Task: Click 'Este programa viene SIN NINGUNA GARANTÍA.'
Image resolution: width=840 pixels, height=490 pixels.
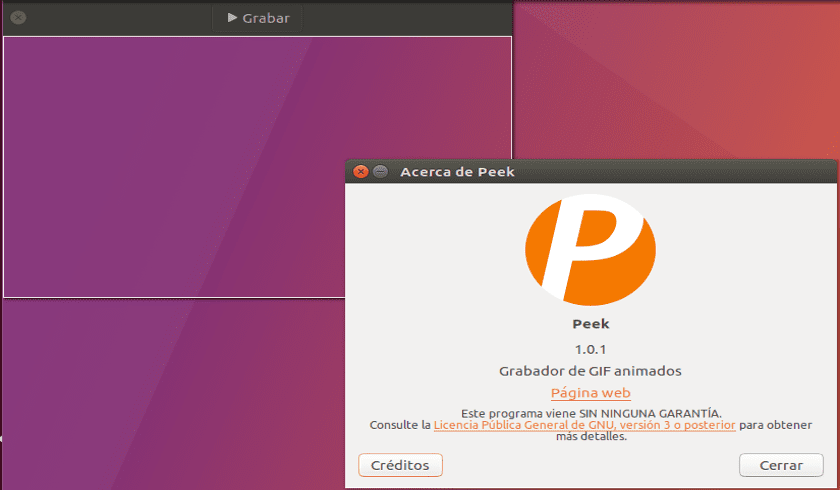Action: 591,413
